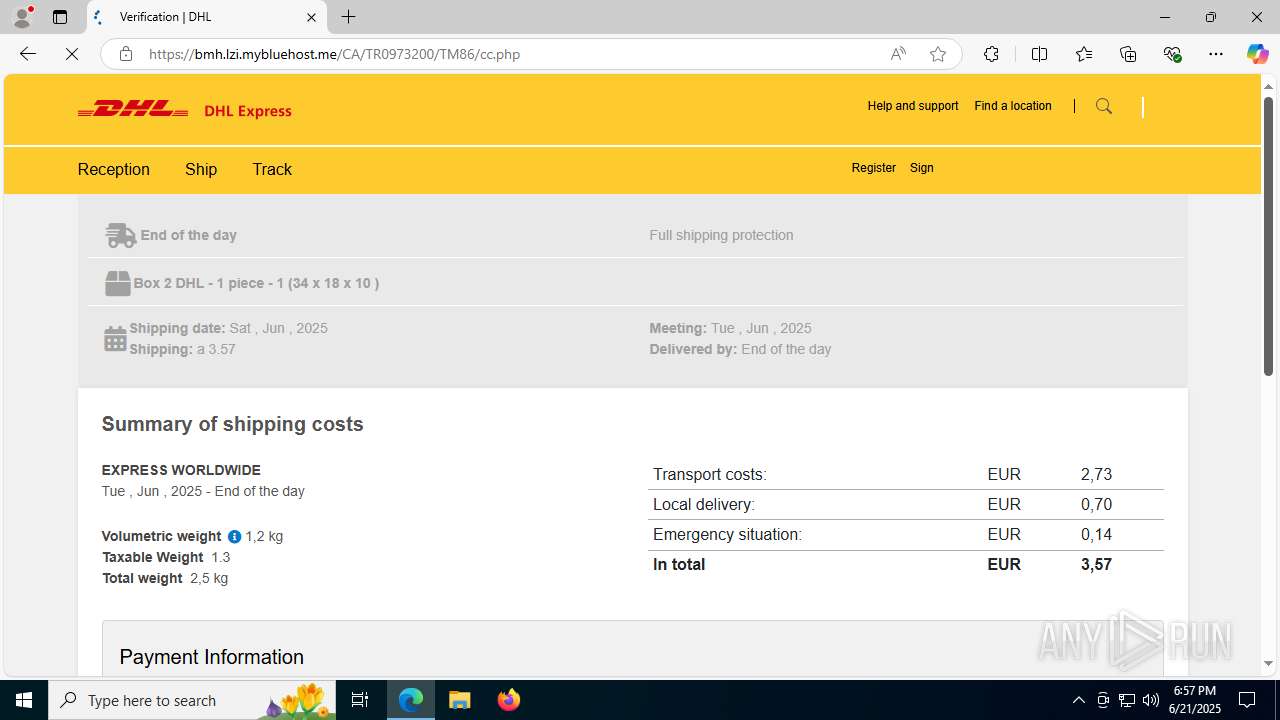Close the Verification DHL tab
The image size is (1280, 720).
tap(311, 17)
